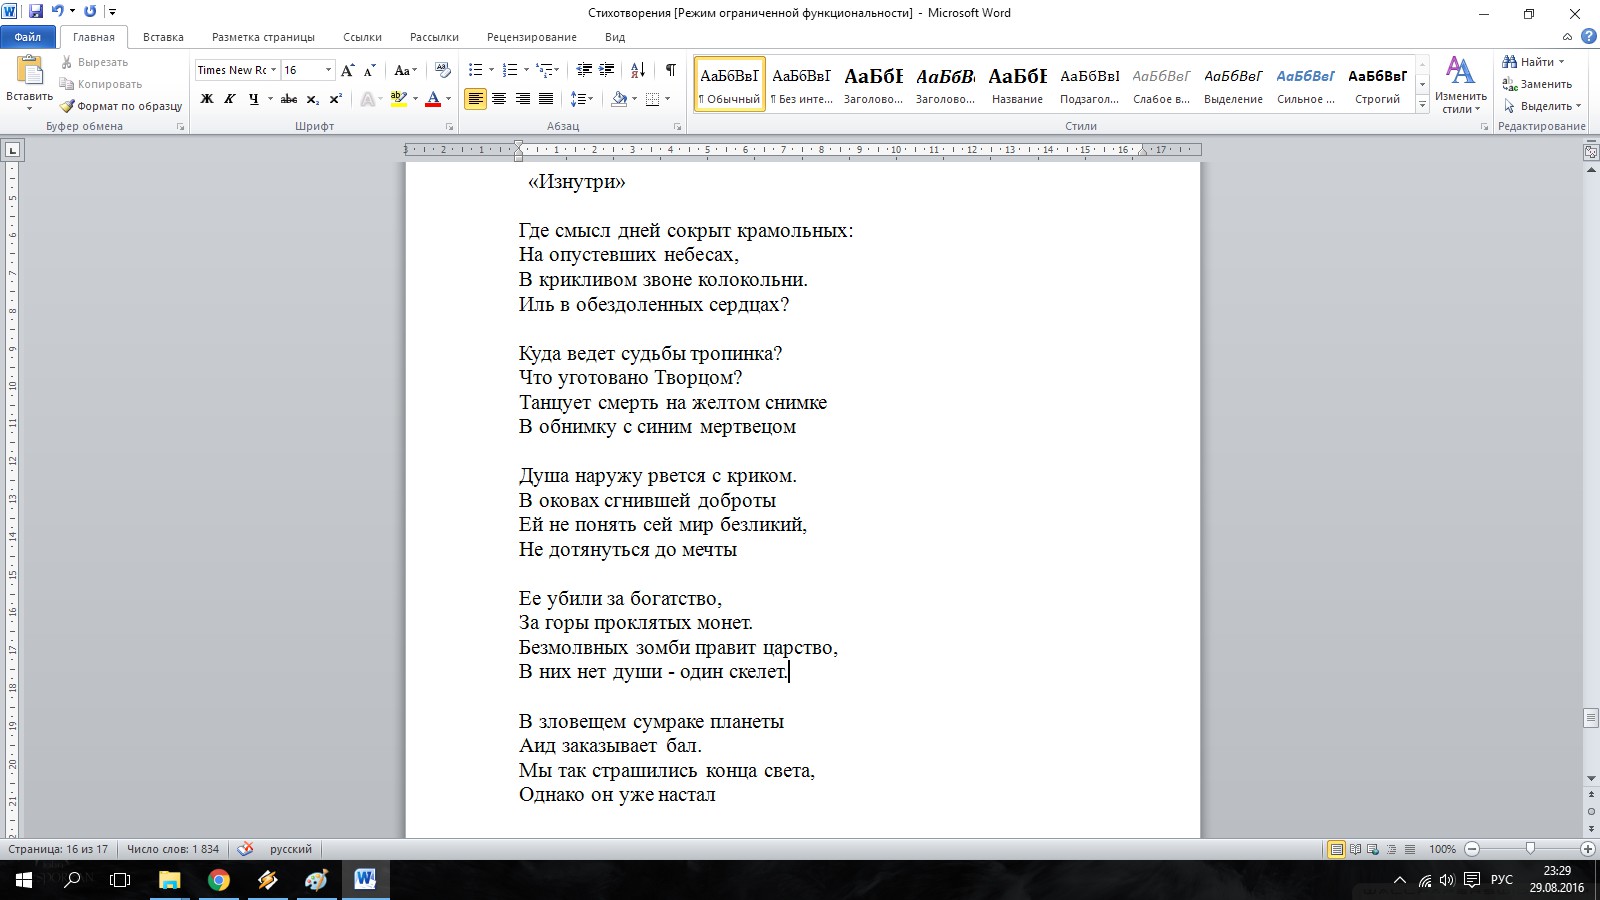Switch to Full Screen Reading view icon
Screen dimensions: 1600x900
point(1355,849)
